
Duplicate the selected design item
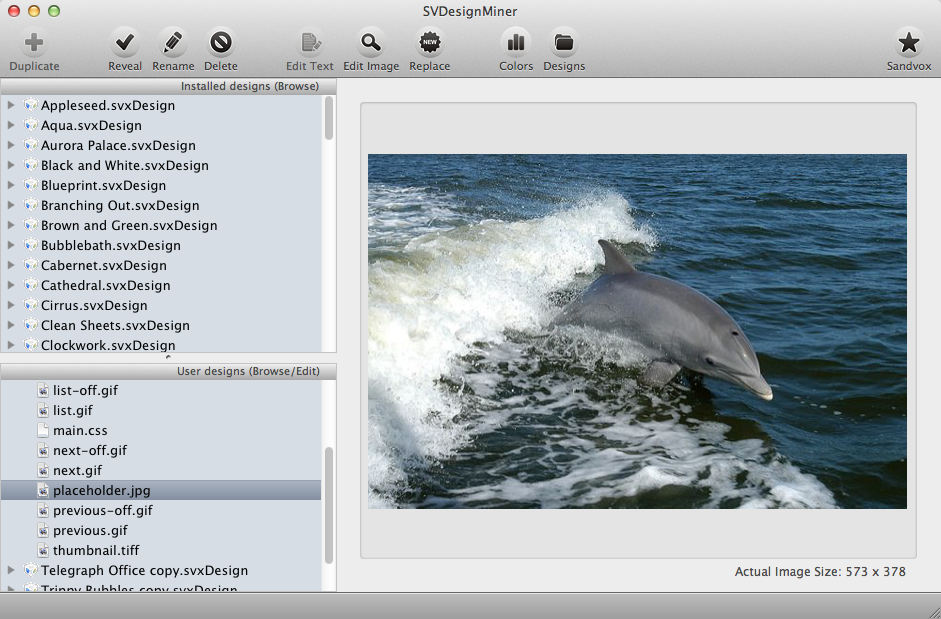click(x=33, y=45)
